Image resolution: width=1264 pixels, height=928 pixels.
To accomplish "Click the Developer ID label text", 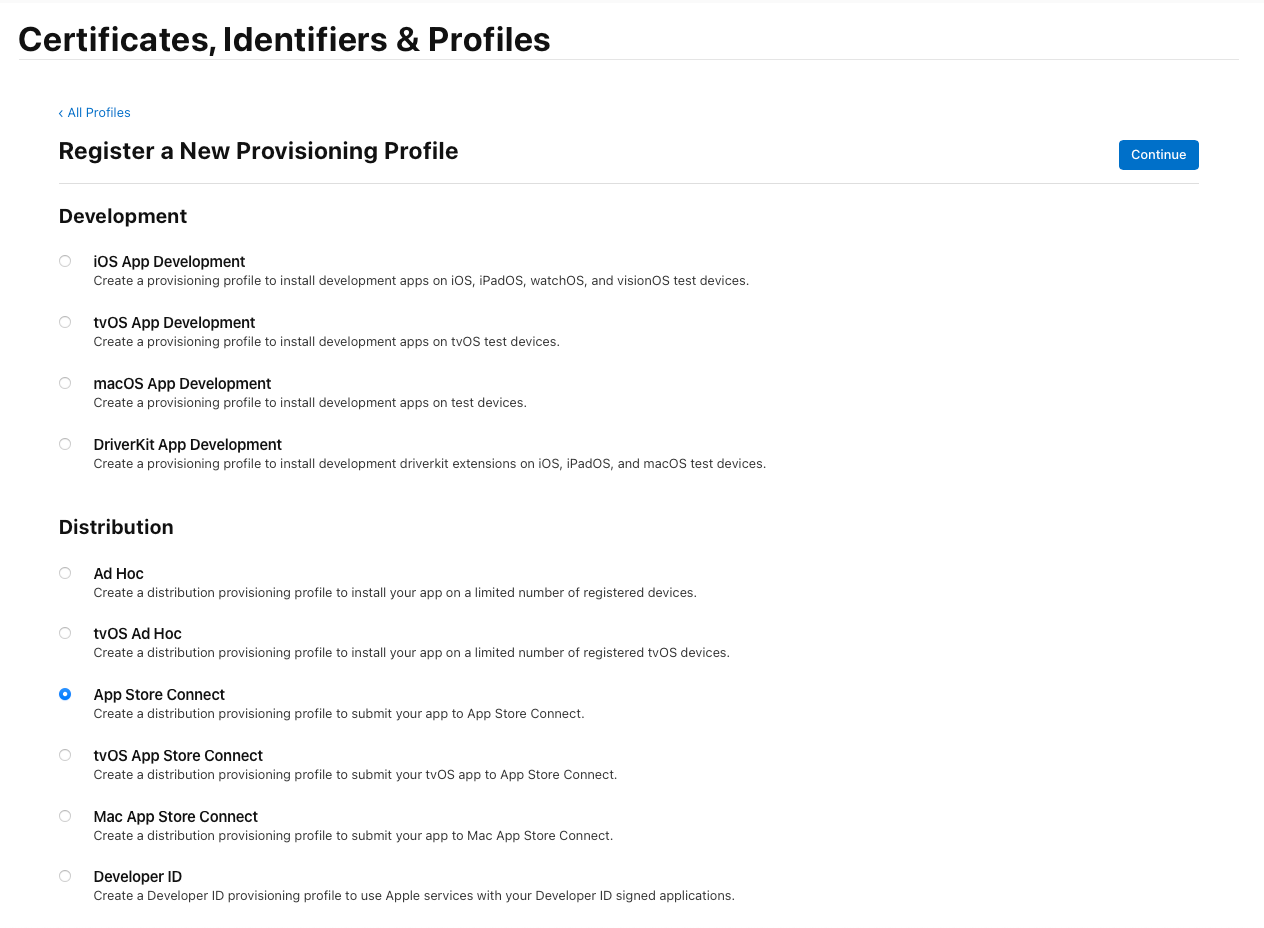I will tap(137, 876).
